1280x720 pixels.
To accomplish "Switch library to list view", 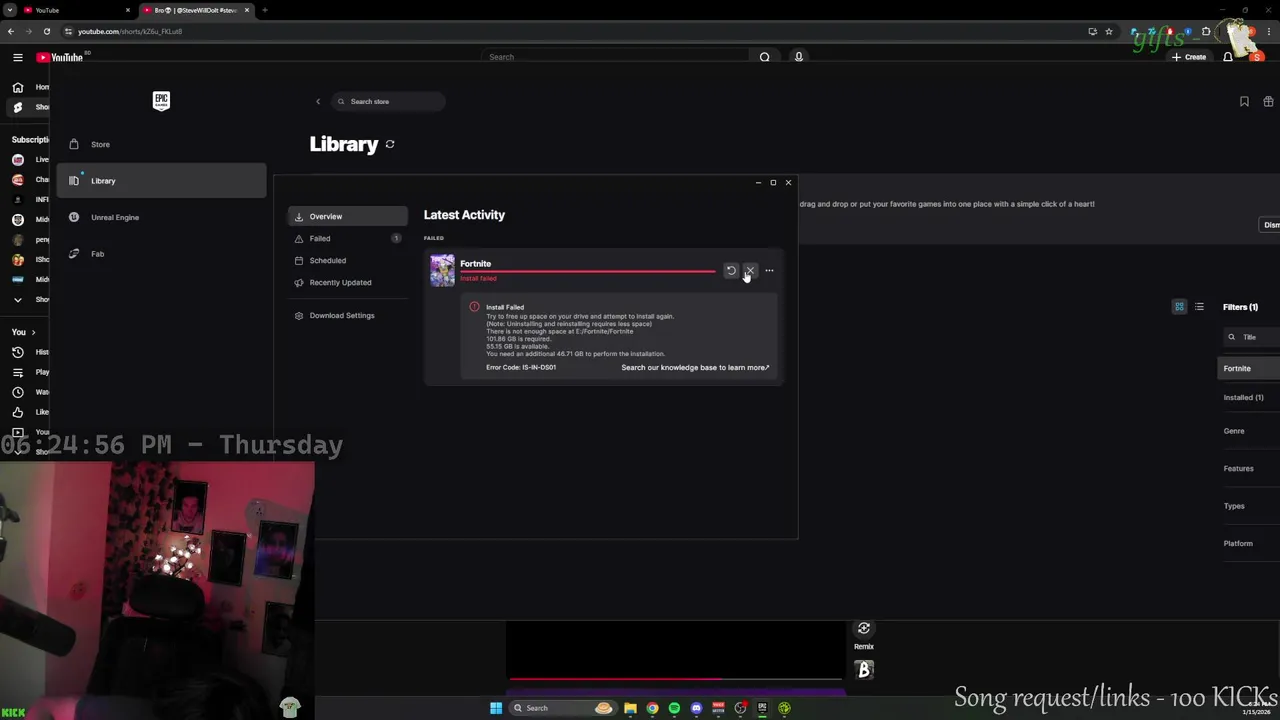I will pos(1199,307).
